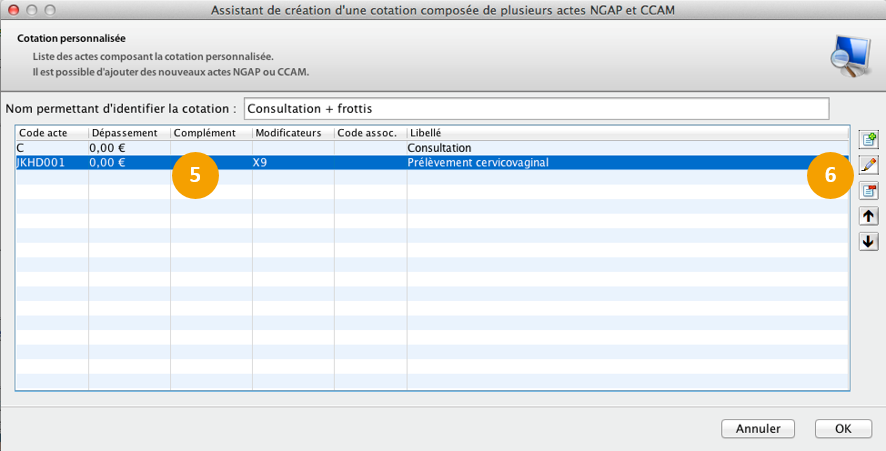Focus the cotation name input field

537,109
